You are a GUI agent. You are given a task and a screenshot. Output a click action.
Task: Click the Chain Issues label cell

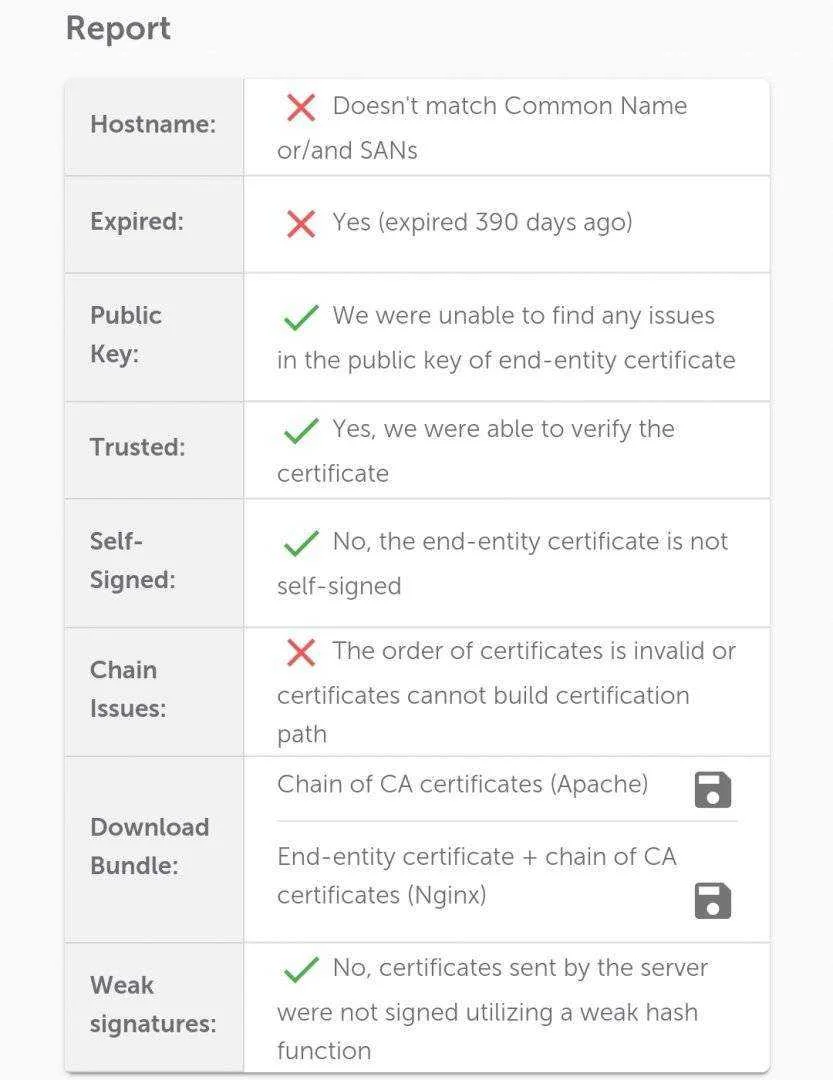154,692
